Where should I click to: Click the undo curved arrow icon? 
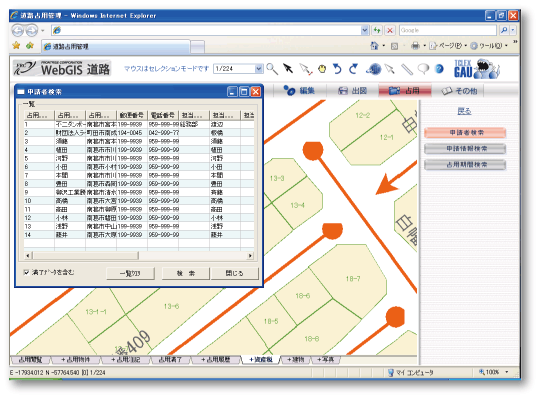[337, 69]
